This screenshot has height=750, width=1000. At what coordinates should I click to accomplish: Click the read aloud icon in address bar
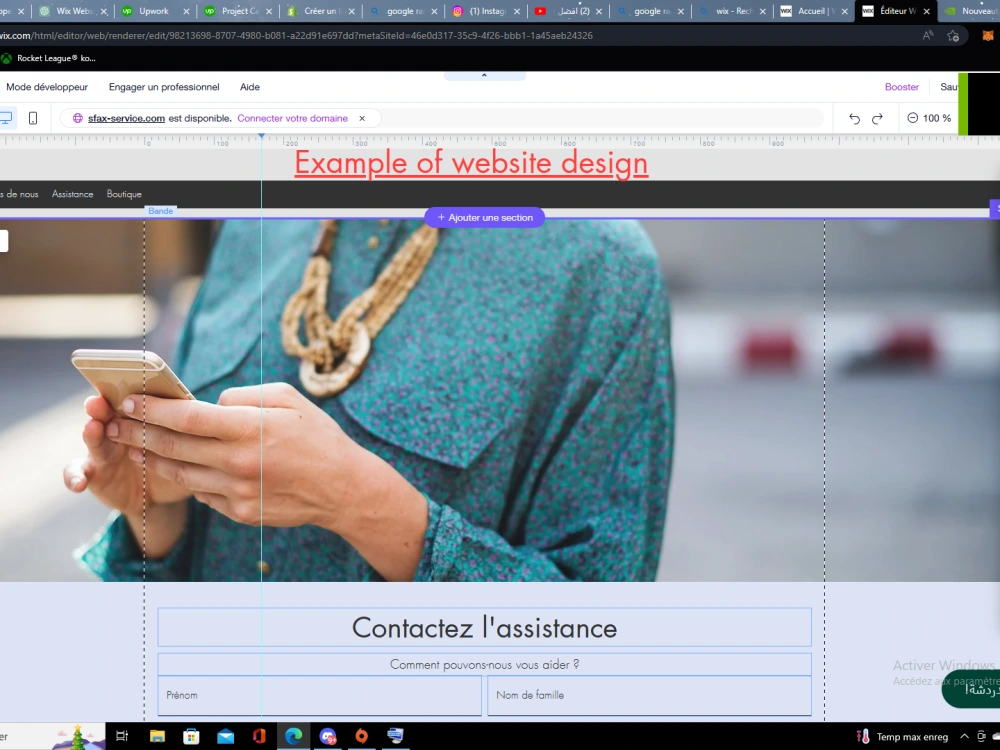pos(928,36)
